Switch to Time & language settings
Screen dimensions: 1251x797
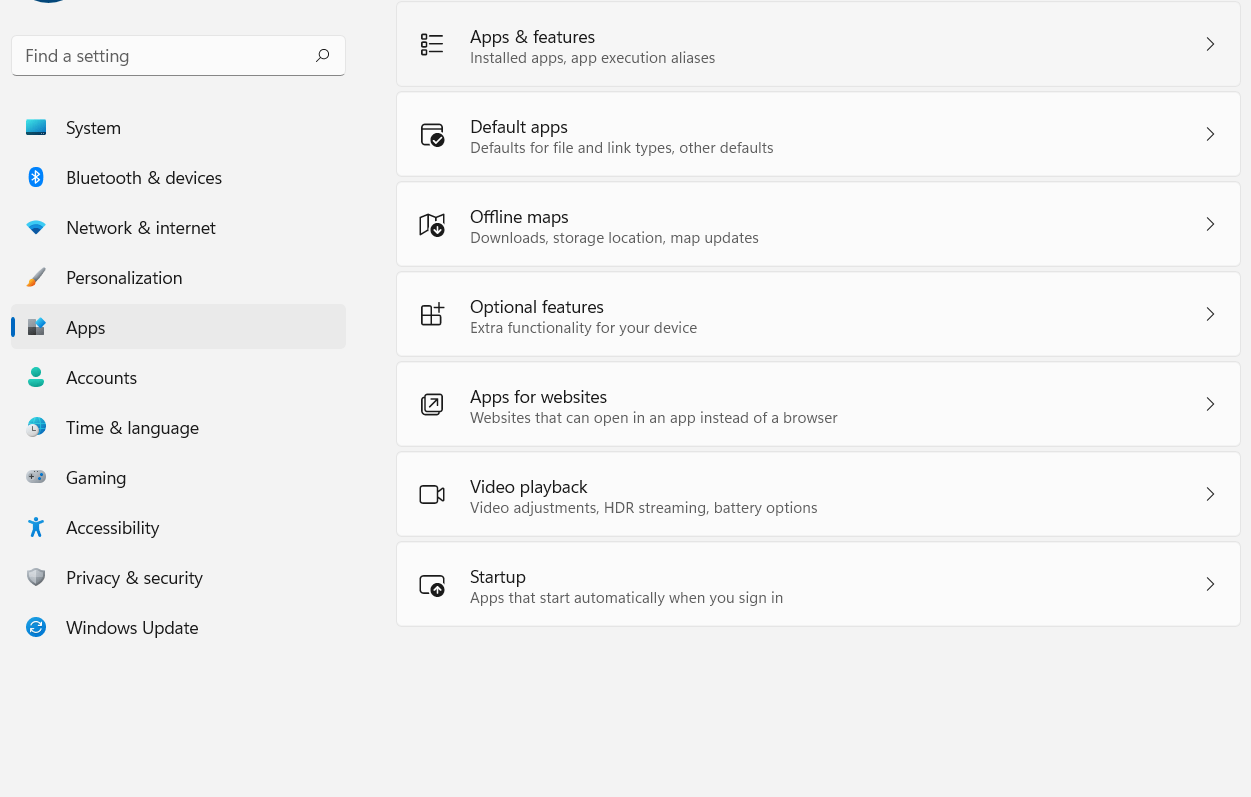tap(132, 427)
